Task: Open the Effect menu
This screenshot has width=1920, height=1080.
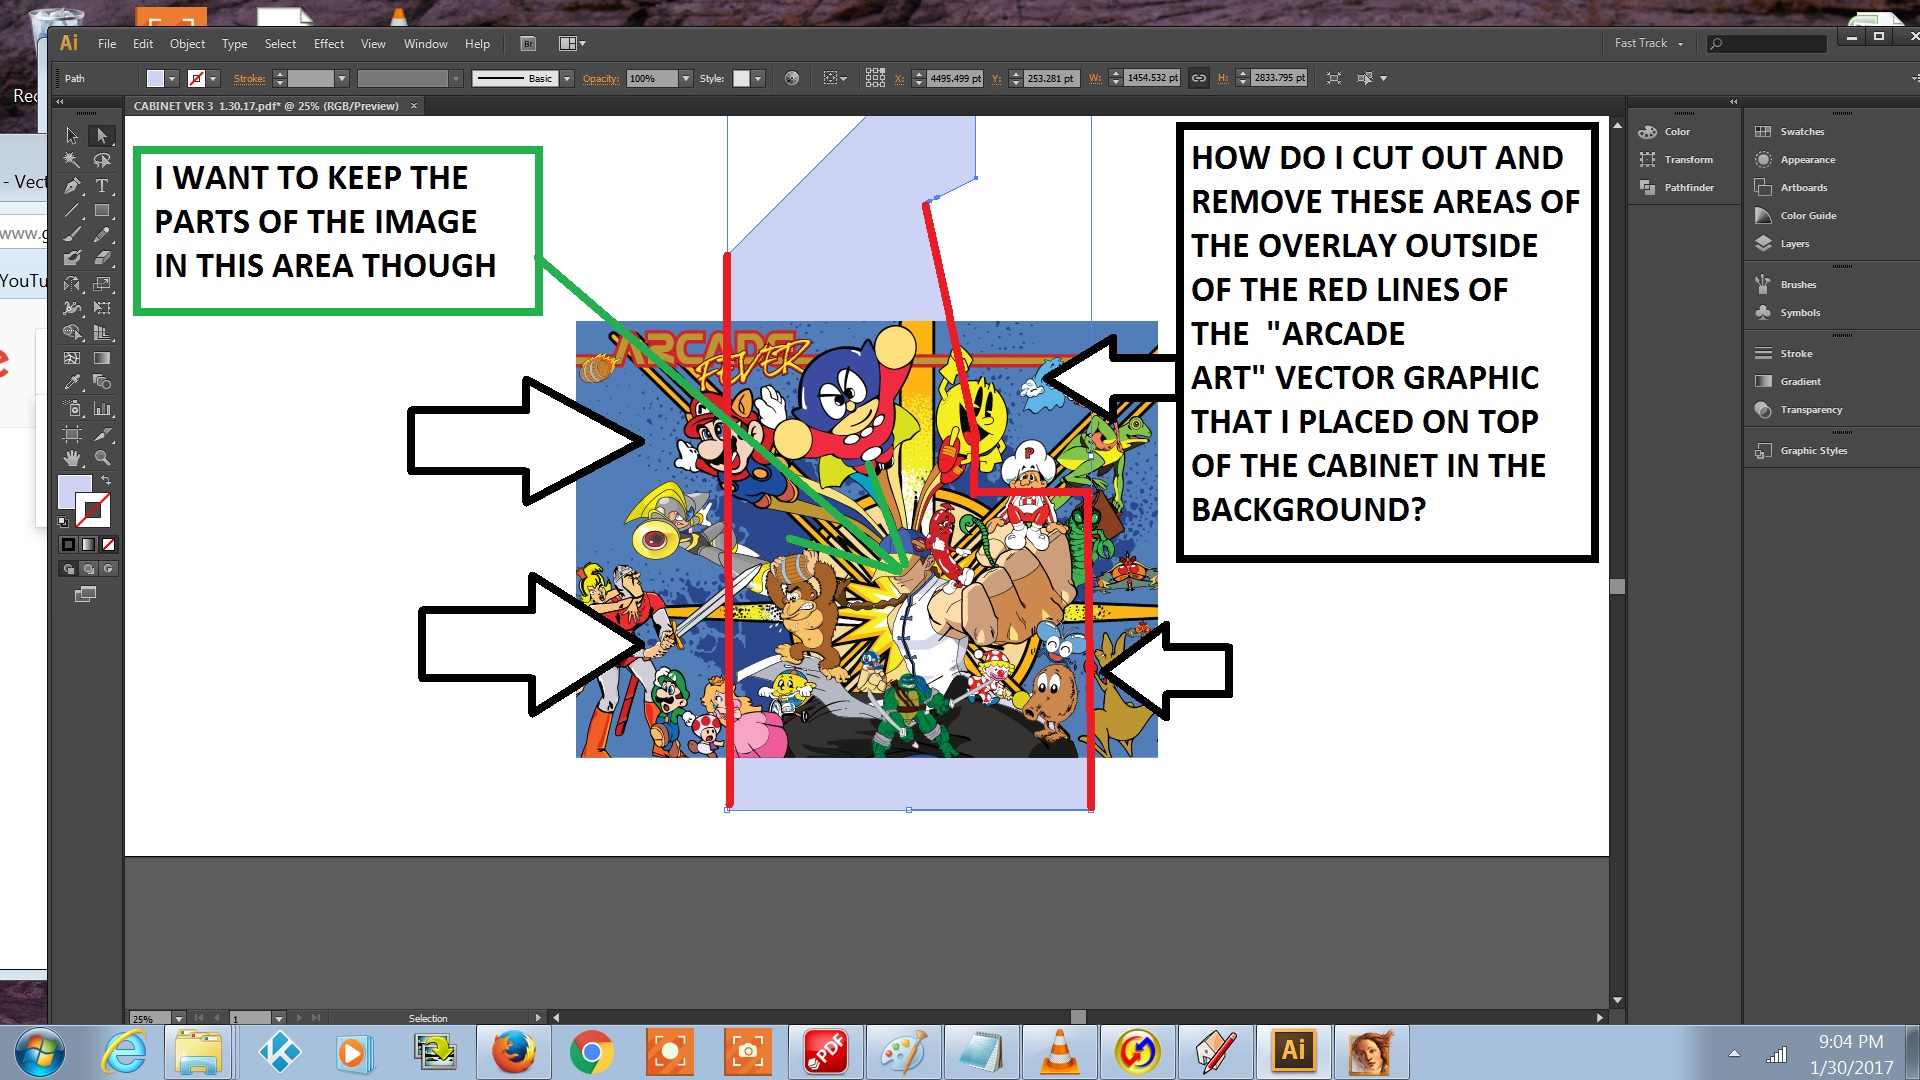Action: [x=329, y=44]
